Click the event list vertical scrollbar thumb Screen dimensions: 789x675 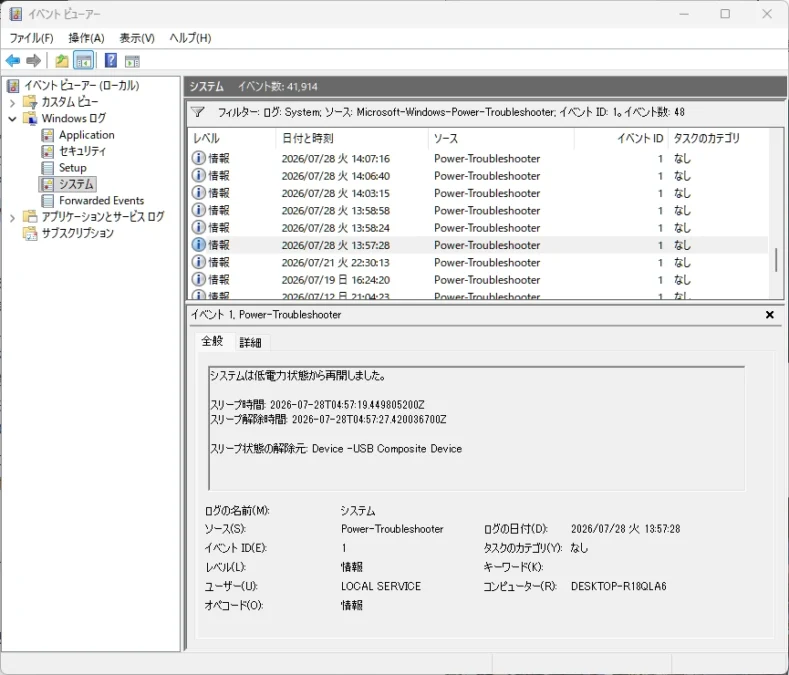tap(775, 260)
